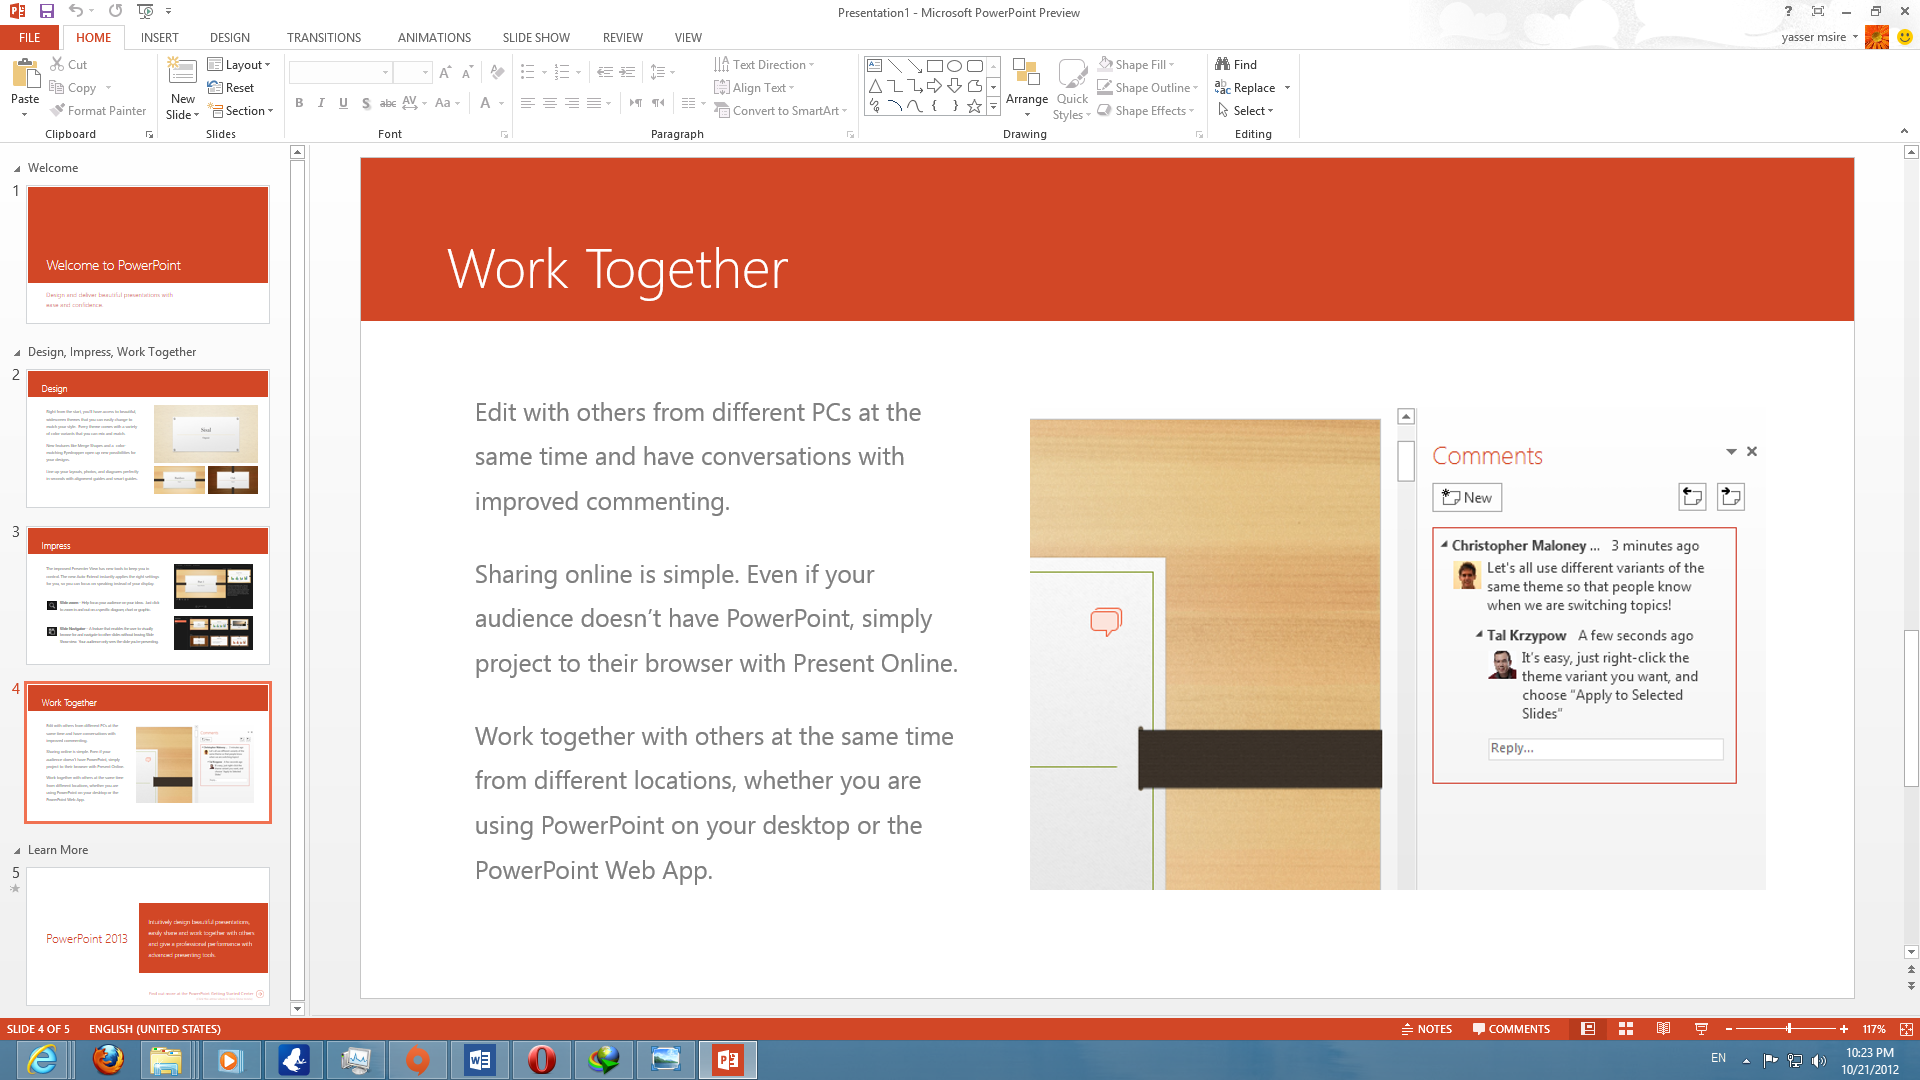Align text right in Paragraph group
Image resolution: width=1920 pixels, height=1080 pixels.
tap(572, 103)
